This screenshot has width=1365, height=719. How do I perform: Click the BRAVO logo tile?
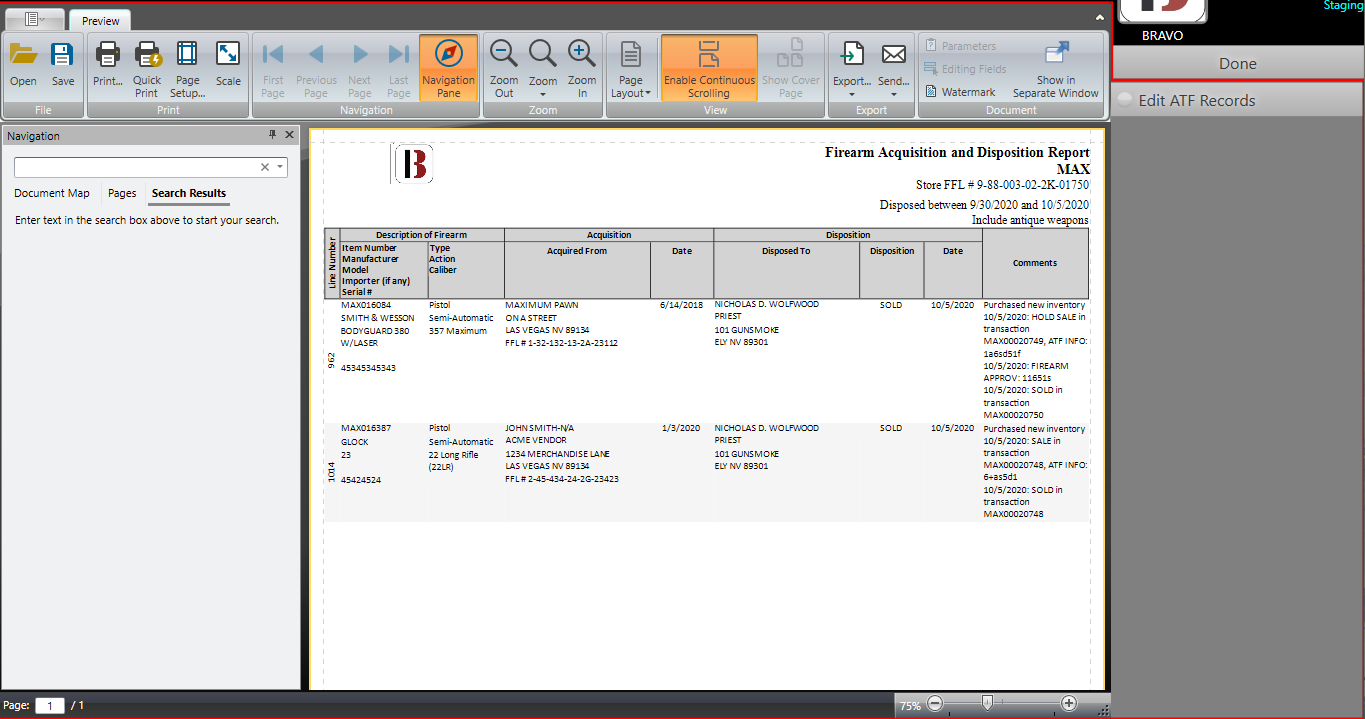pyautogui.click(x=1161, y=11)
